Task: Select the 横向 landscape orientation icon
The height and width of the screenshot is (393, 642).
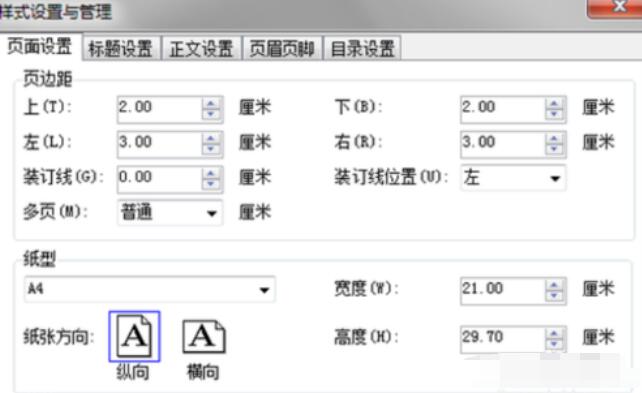Action: [x=203, y=337]
